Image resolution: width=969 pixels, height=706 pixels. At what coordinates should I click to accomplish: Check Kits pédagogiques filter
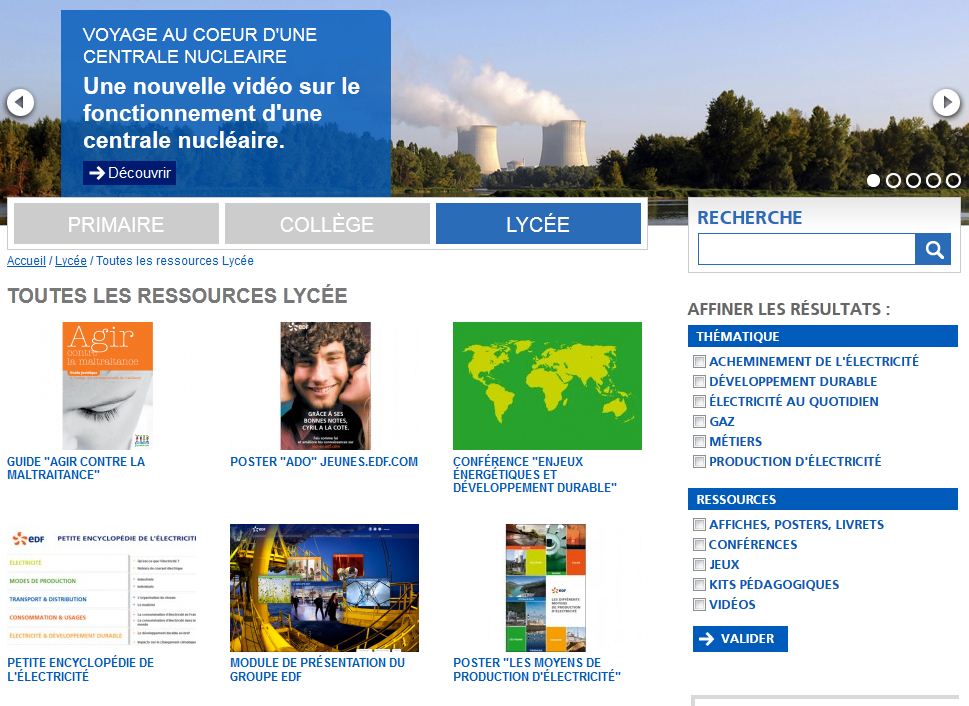pyautogui.click(x=699, y=585)
